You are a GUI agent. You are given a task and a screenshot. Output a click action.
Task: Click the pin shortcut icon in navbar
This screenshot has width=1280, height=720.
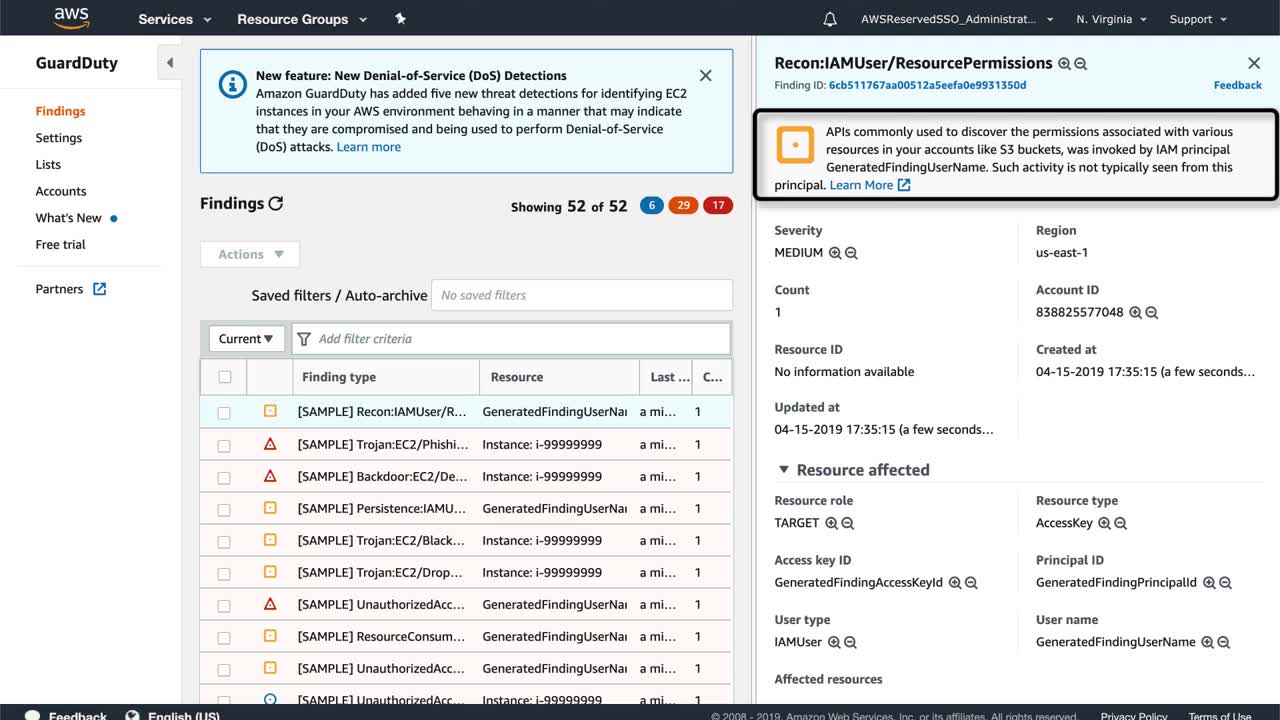point(400,19)
